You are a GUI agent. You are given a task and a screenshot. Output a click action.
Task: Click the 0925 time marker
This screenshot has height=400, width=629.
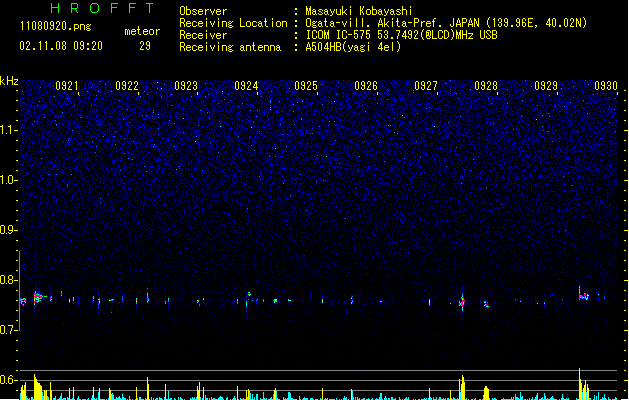tap(306, 86)
